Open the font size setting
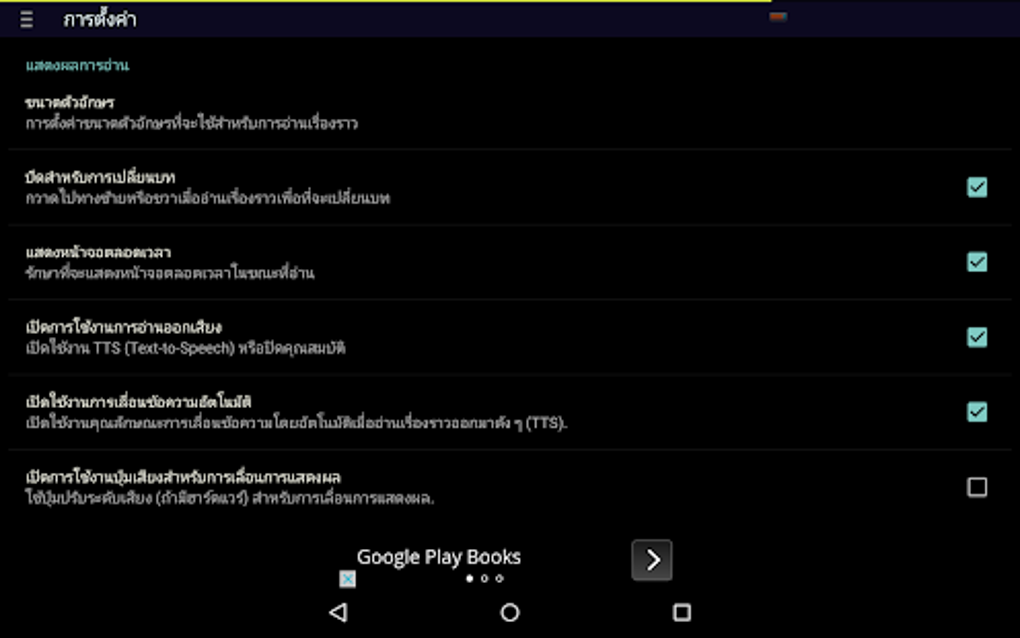Viewport: 1020px width, 638px height. 510,113
